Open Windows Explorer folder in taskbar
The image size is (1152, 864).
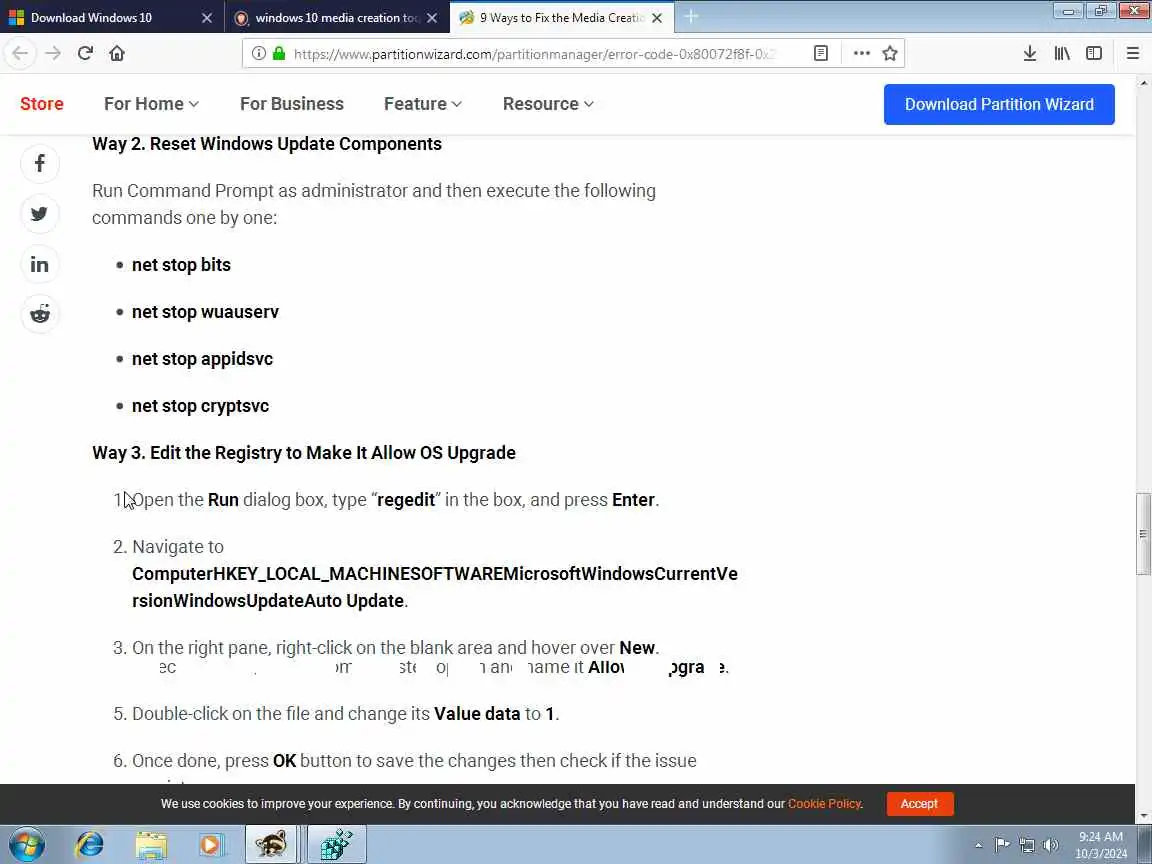point(151,845)
